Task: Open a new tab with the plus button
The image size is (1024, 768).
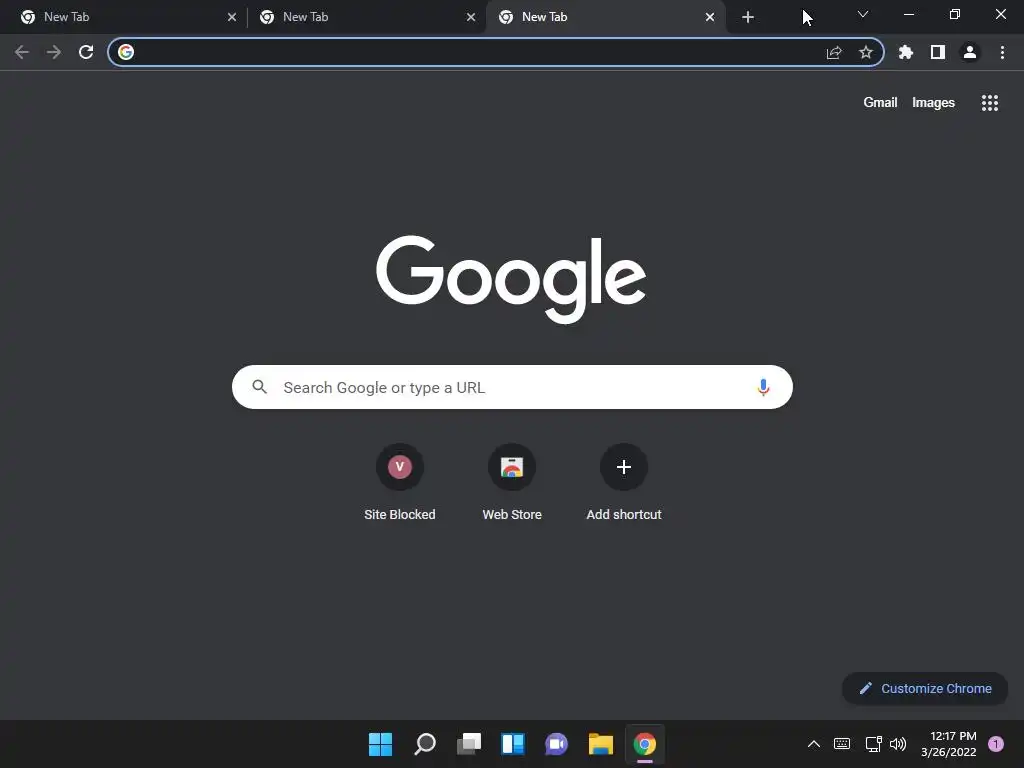Action: 748,17
